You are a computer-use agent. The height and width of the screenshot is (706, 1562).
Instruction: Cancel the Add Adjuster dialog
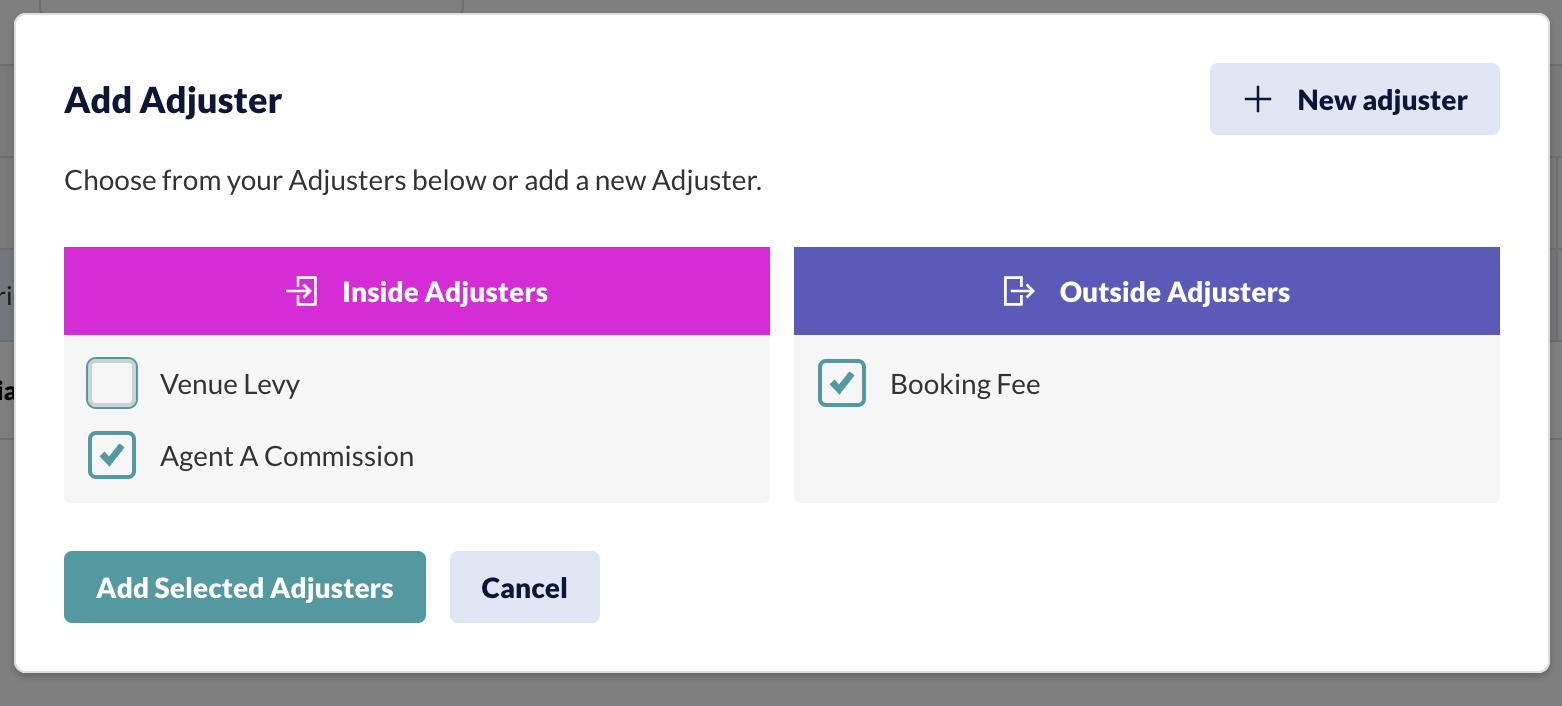click(x=525, y=587)
